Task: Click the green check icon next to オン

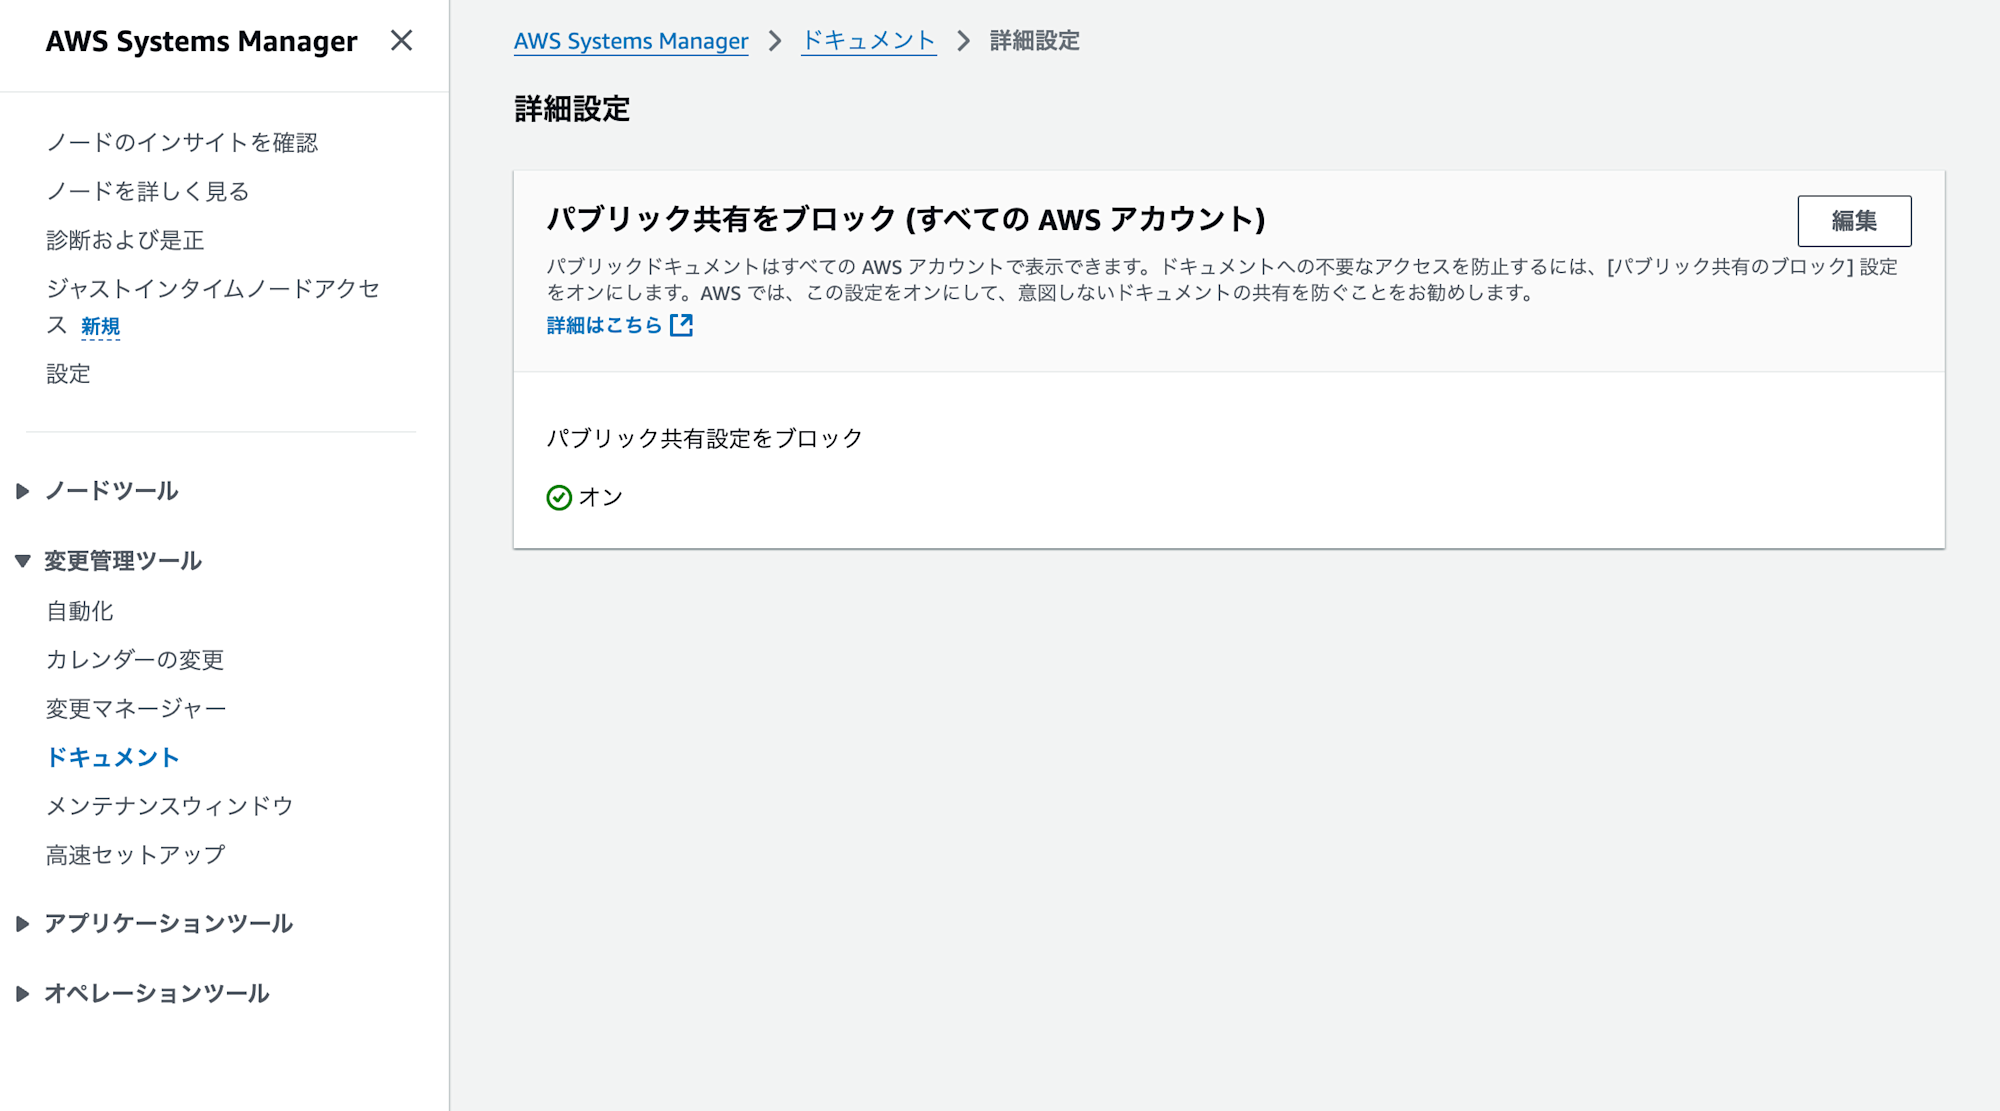Action: [559, 497]
